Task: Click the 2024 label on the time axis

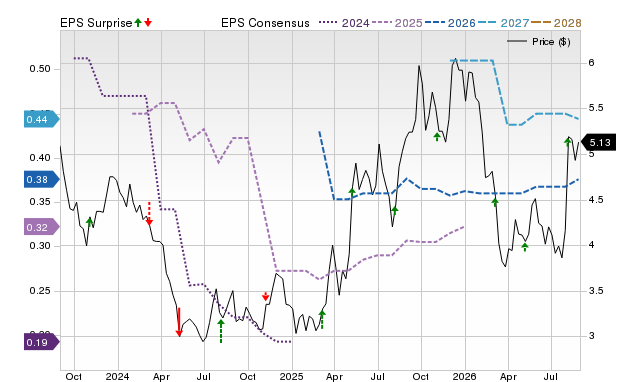Action: coord(117,376)
